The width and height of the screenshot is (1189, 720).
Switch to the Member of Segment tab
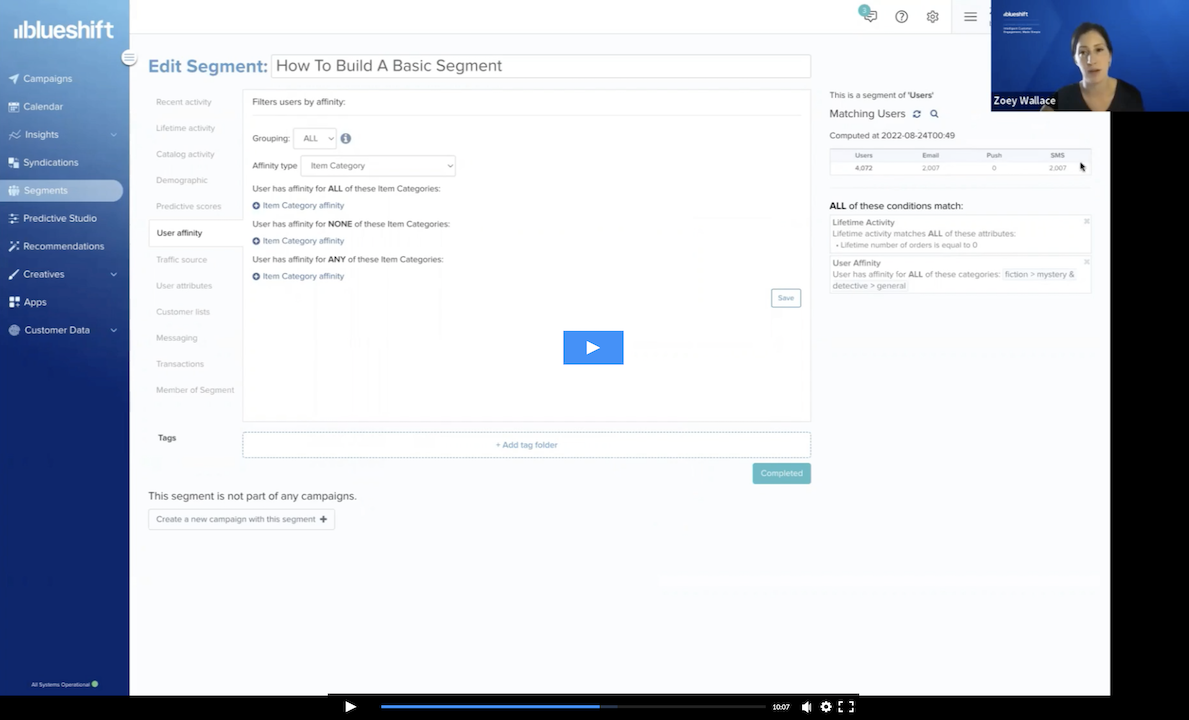pyautogui.click(x=195, y=390)
